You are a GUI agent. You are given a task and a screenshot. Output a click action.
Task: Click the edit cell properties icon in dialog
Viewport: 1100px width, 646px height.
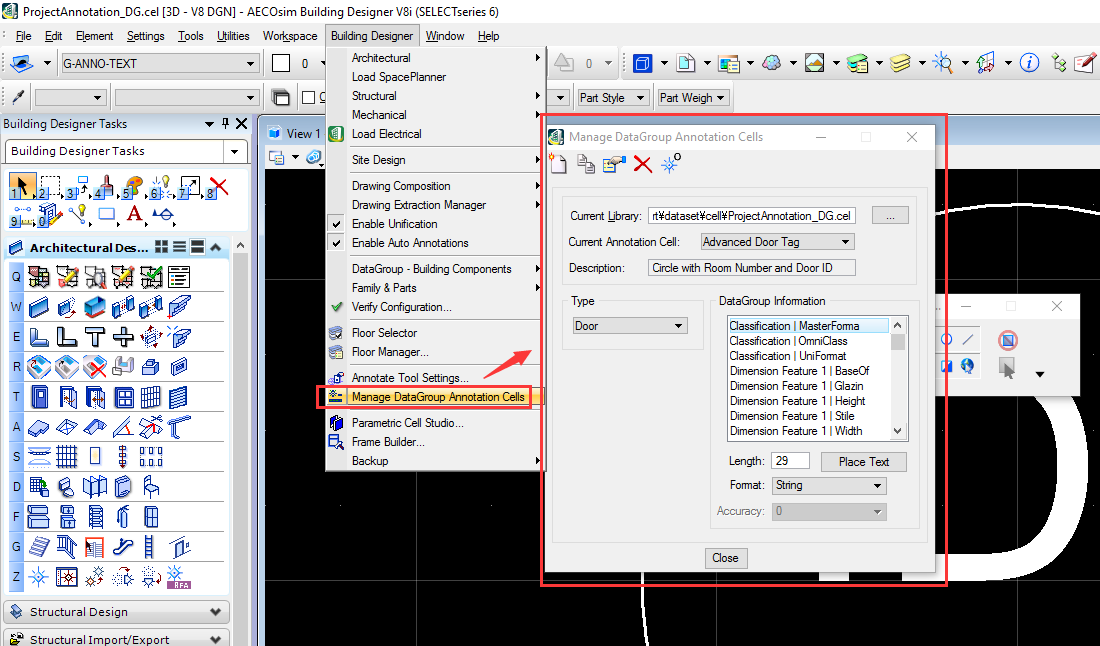pos(614,164)
